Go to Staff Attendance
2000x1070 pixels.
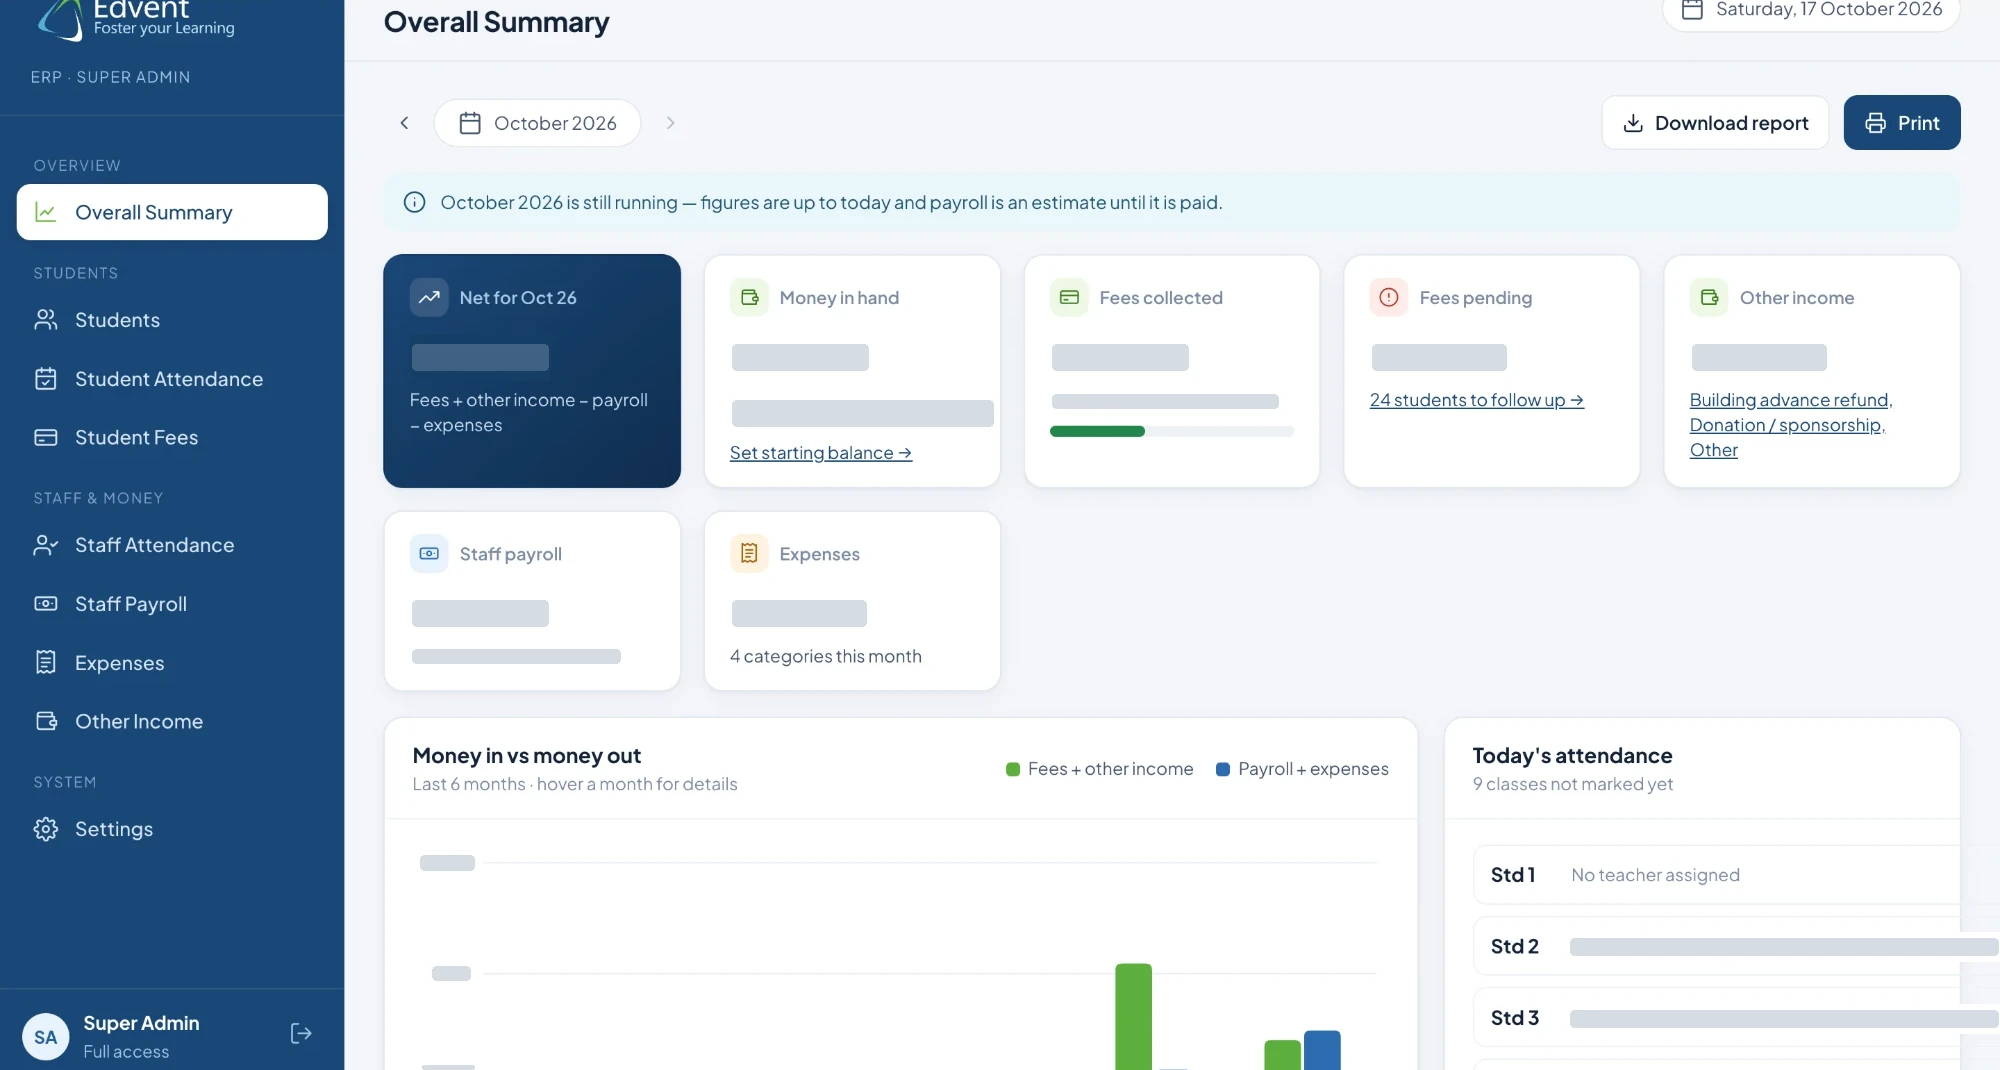coord(172,545)
